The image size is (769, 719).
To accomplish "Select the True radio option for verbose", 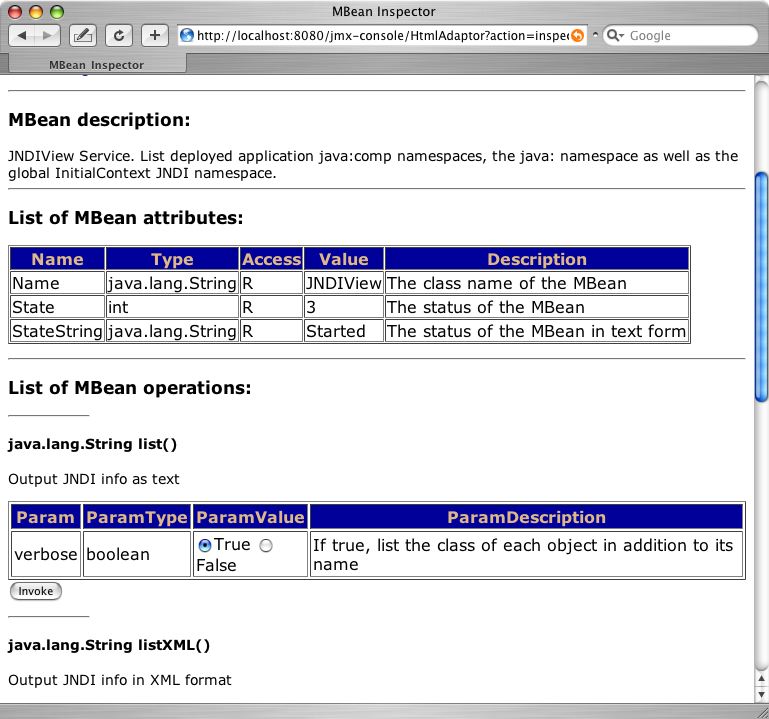I will pyautogui.click(x=205, y=545).
